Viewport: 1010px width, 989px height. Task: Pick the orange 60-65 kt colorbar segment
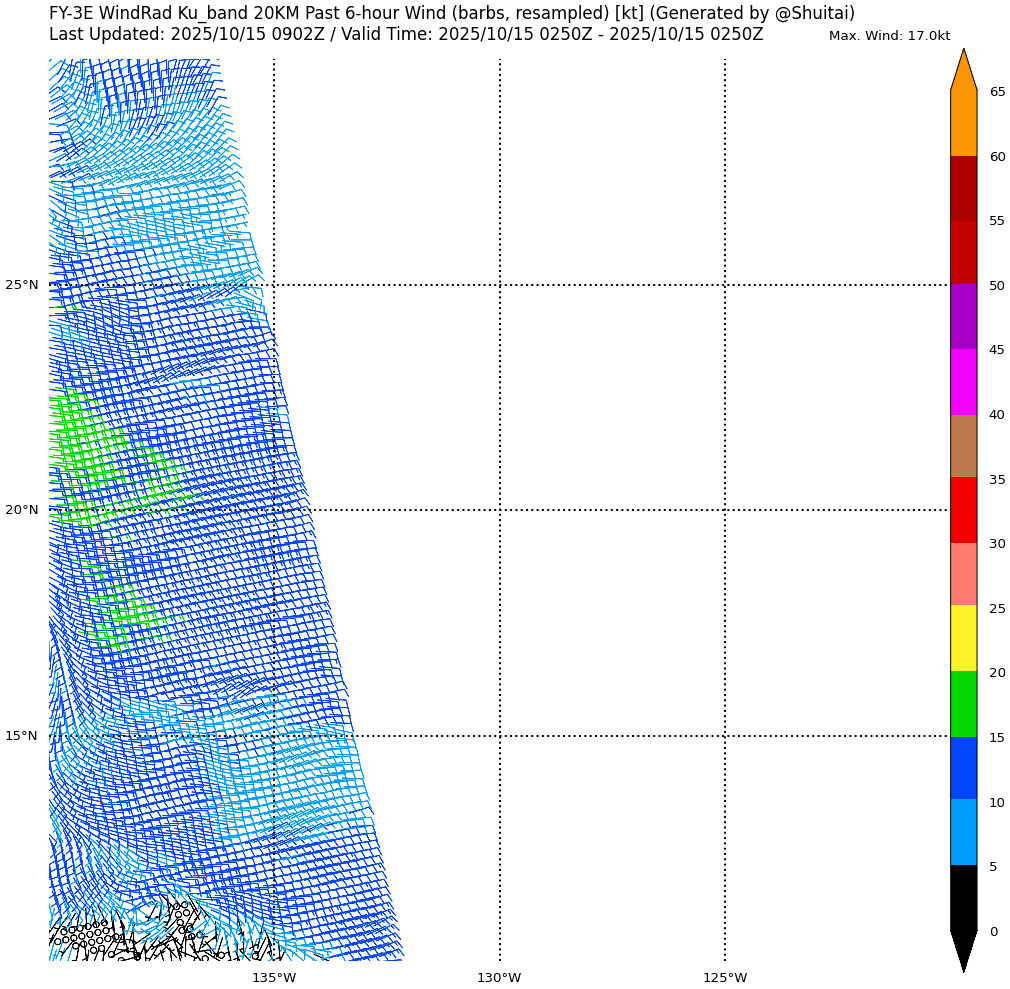963,123
